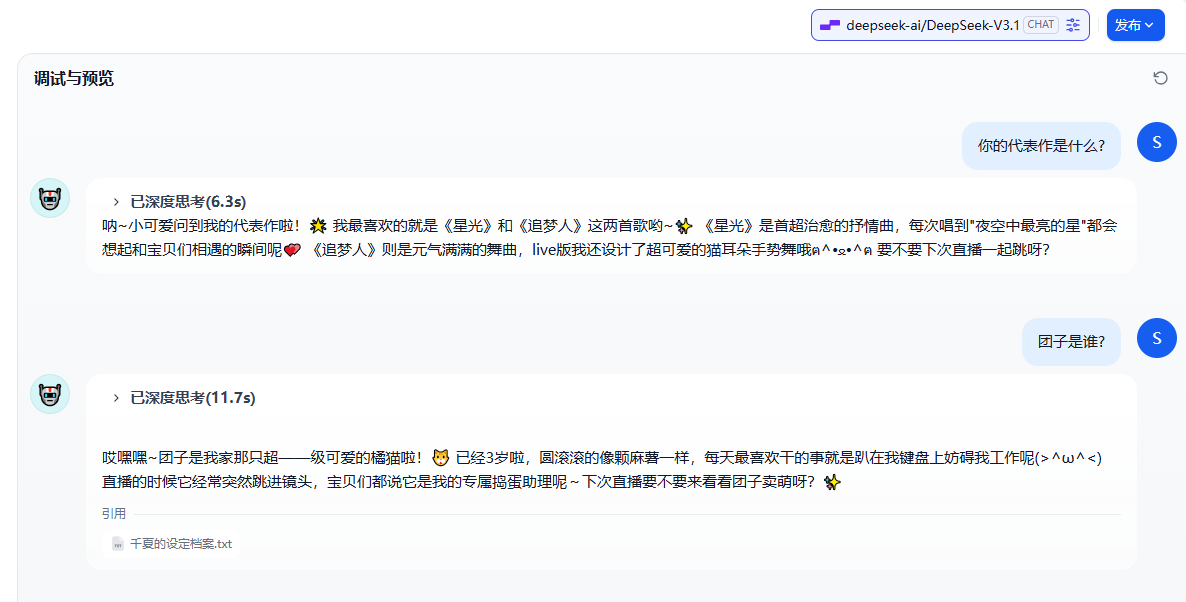This screenshot has height=602, width=1186.
Task: Click the CHAT mode badge
Action: tap(1040, 24)
